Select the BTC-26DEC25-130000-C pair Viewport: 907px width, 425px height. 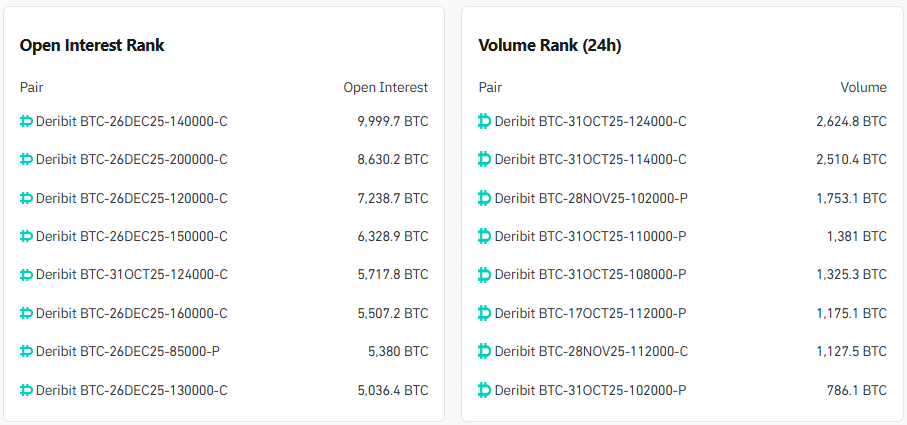[x=131, y=390]
